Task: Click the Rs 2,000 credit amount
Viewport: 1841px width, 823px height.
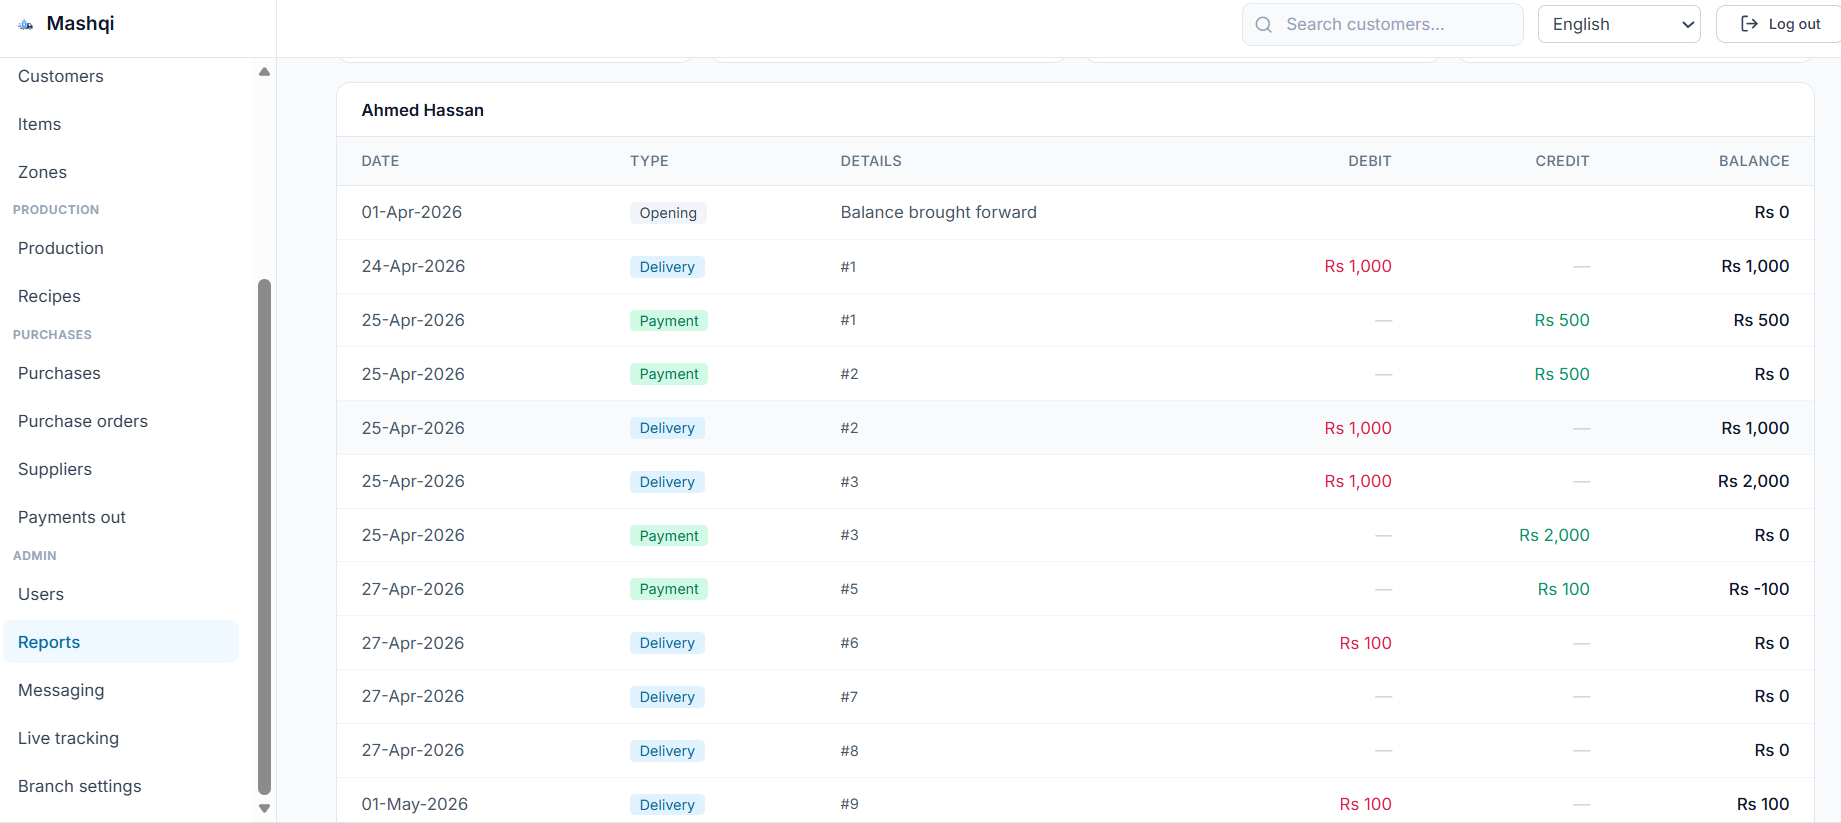Action: [x=1554, y=535]
